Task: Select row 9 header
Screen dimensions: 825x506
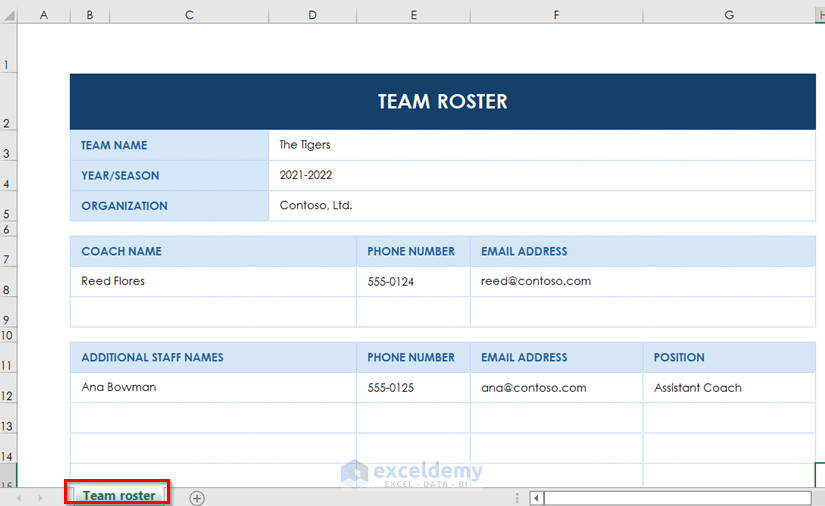Action: [8, 312]
